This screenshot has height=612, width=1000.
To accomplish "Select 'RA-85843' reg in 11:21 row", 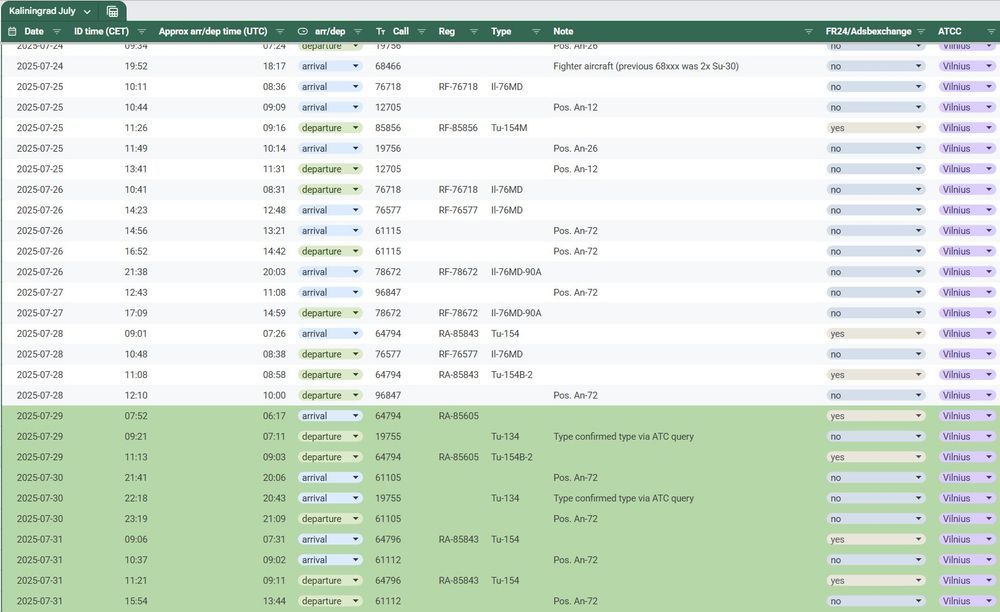I will [459, 581].
